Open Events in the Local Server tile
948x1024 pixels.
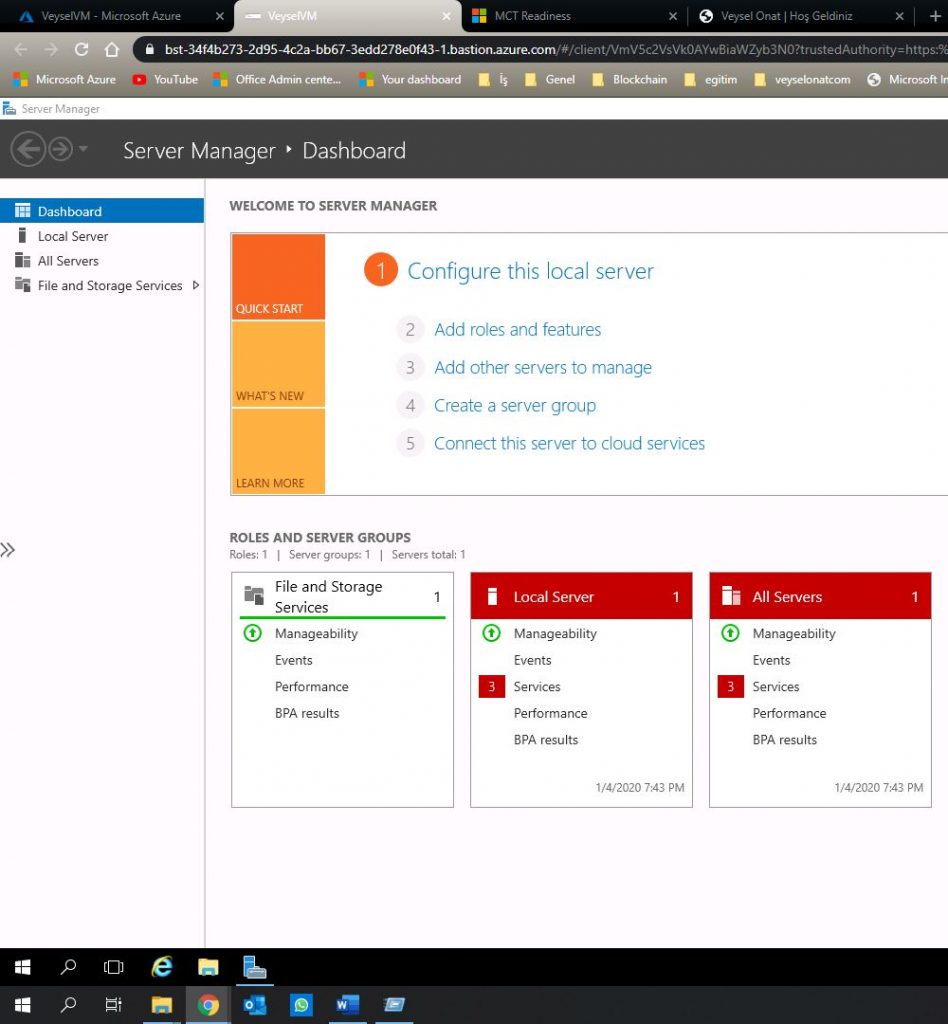[x=532, y=660]
